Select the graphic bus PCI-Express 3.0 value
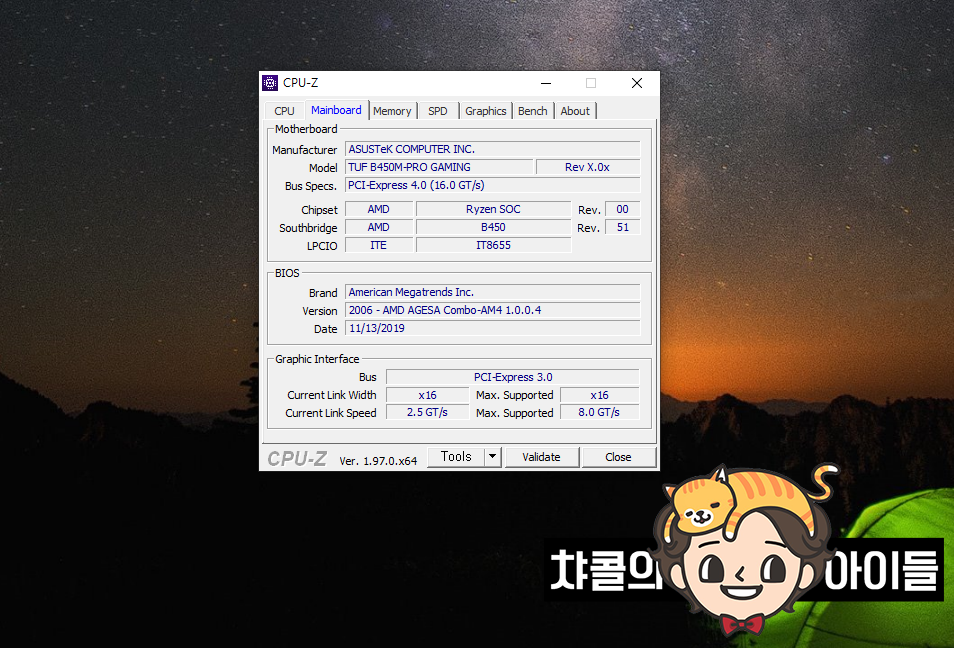954x648 pixels. (513, 377)
